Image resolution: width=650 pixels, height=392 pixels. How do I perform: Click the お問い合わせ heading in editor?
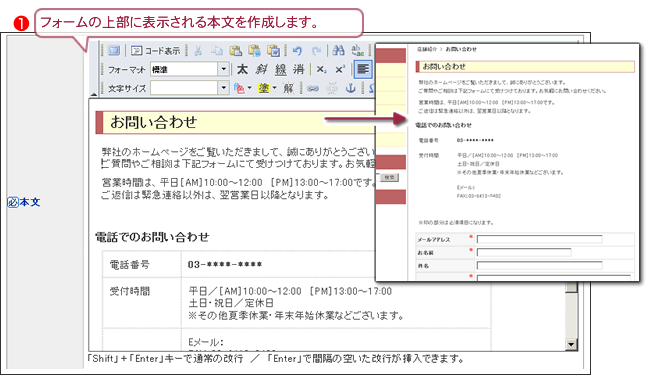point(153,122)
